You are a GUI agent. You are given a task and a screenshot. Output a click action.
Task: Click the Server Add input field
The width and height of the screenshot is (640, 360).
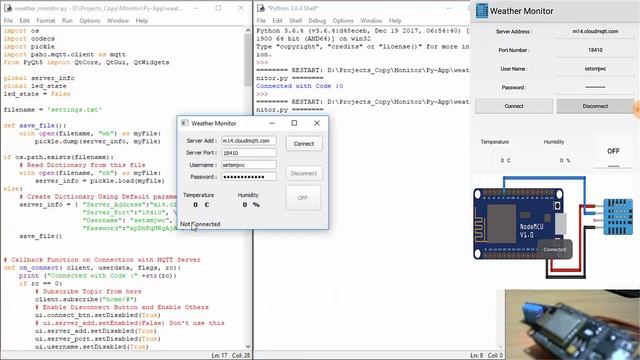click(x=249, y=141)
